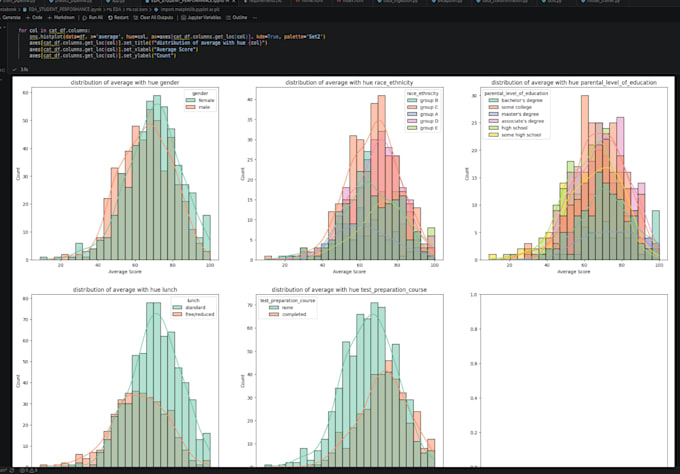Restart the notebook kernel
680x474 pixels.
(118, 18)
